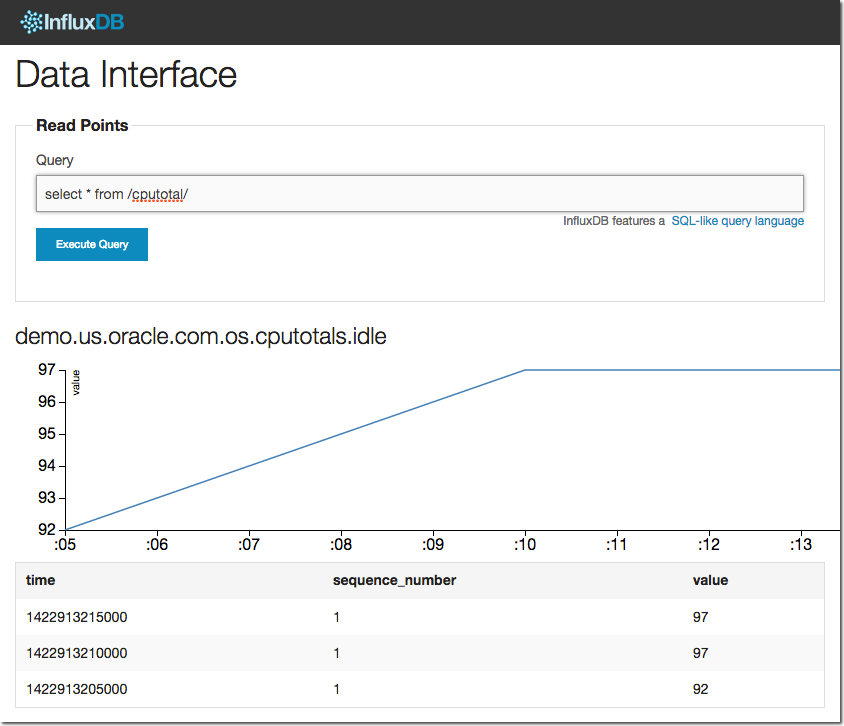Image resolution: width=844 pixels, height=726 pixels.
Task: Click the :13 tick on the chart x-axis
Action: pos(800,545)
